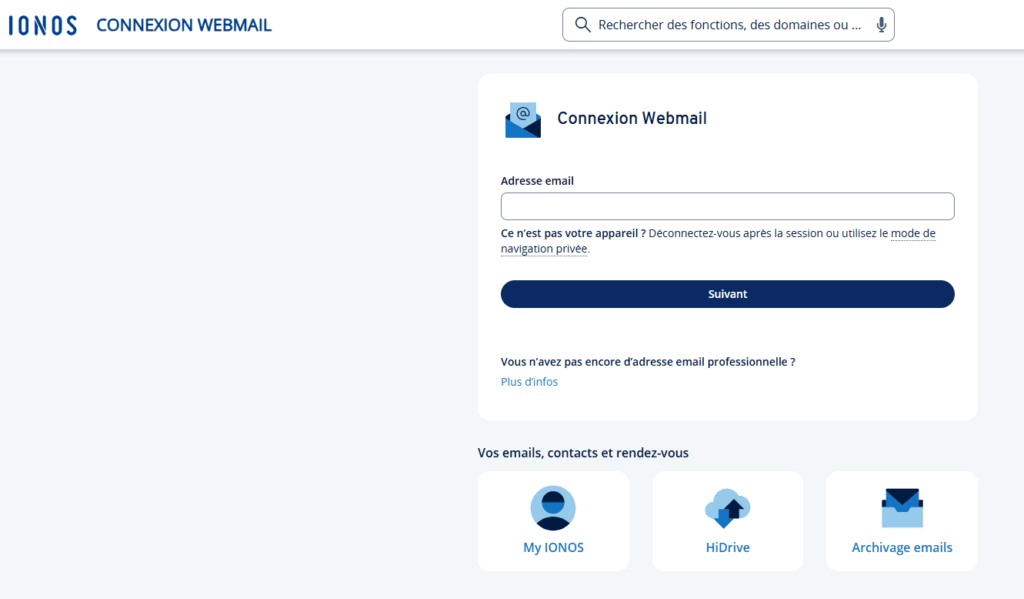Viewport: 1024px width, 599px height.
Task: Activate the microphone voice search icon
Action: pos(881,25)
